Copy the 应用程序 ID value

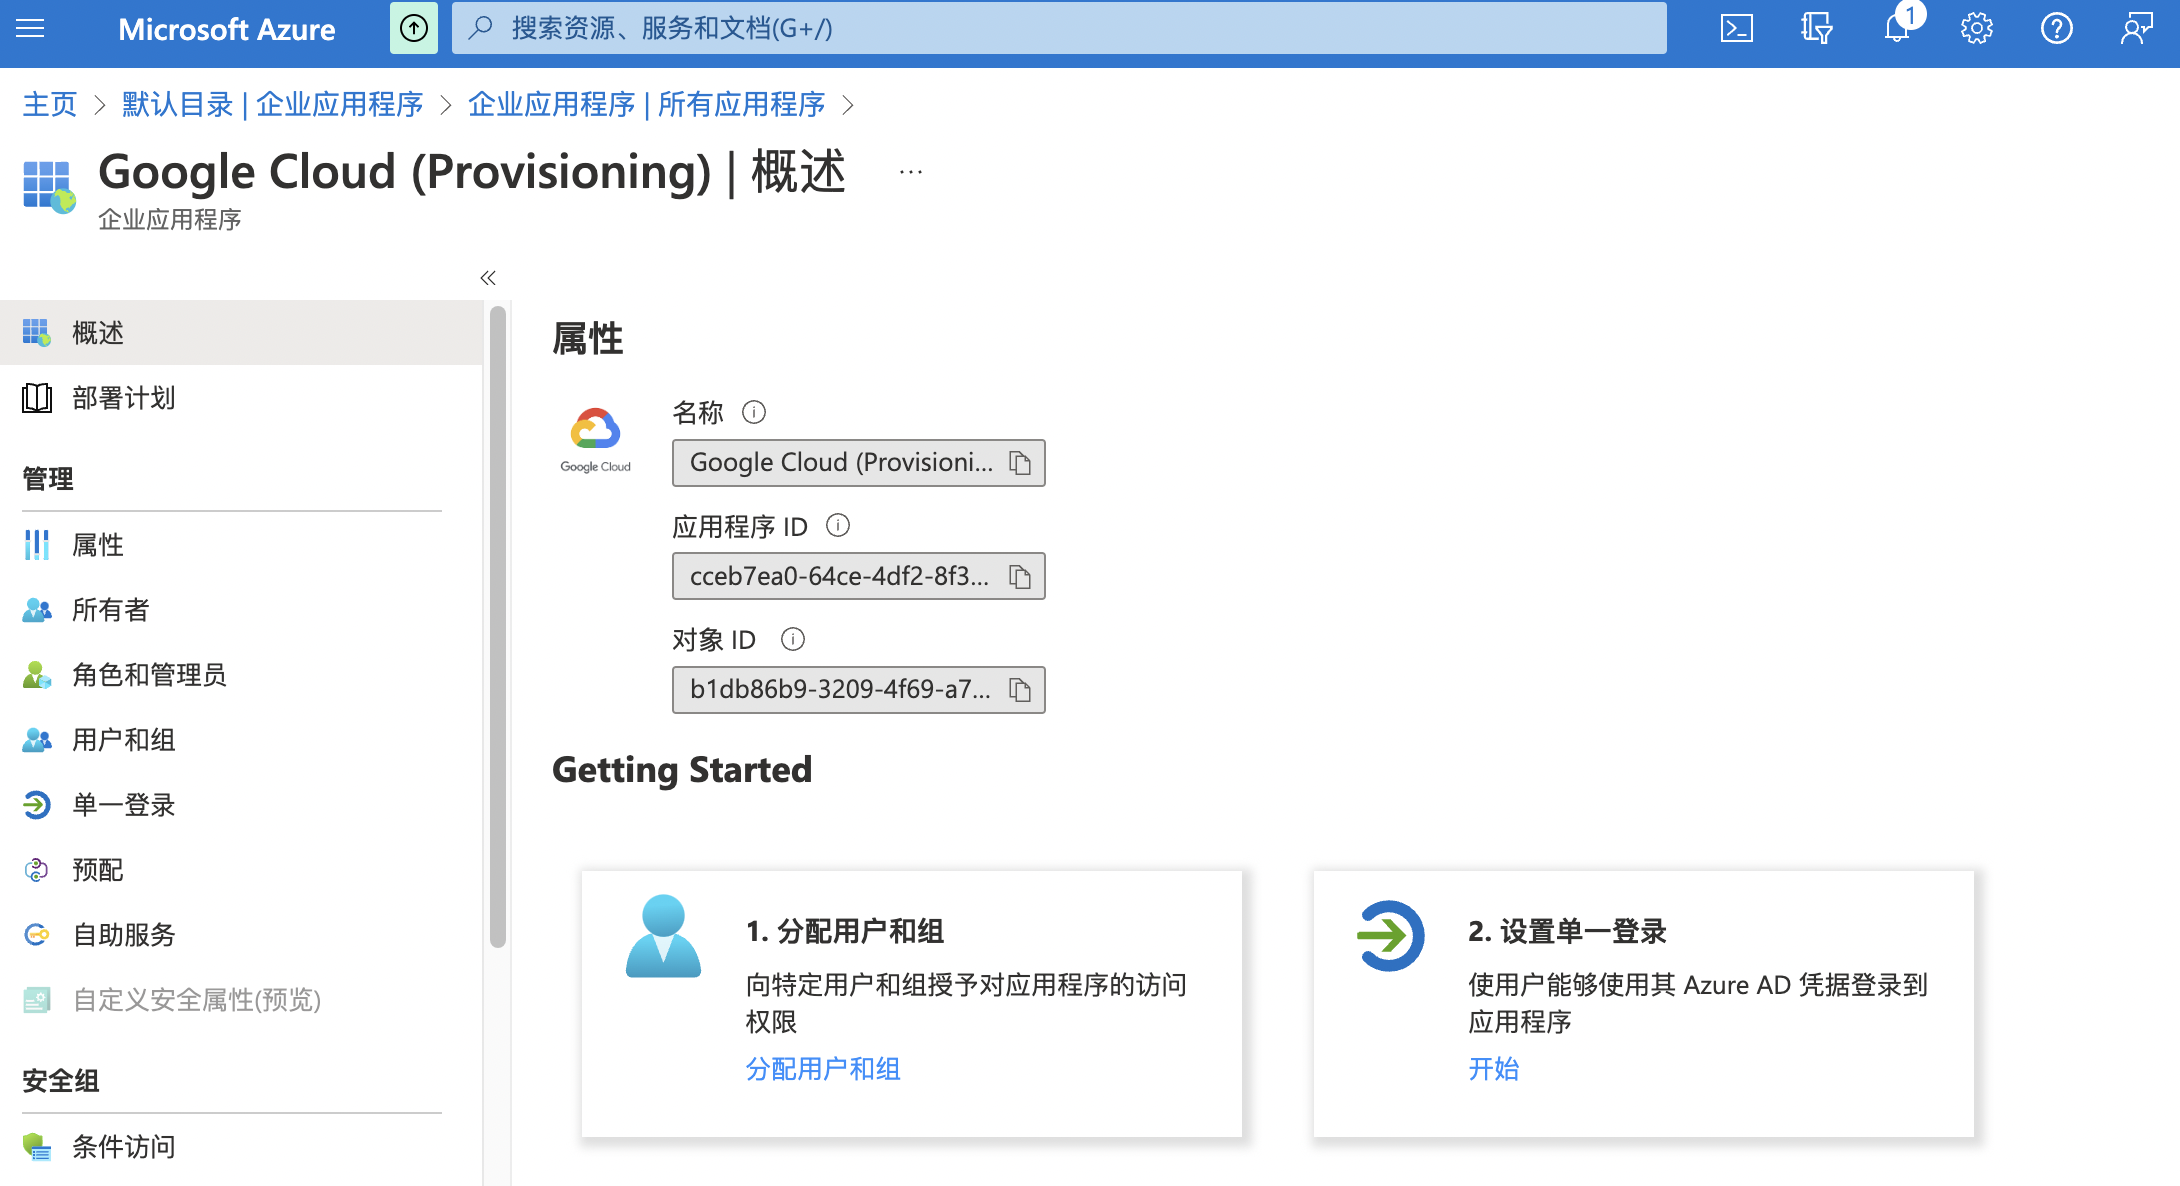1021,575
